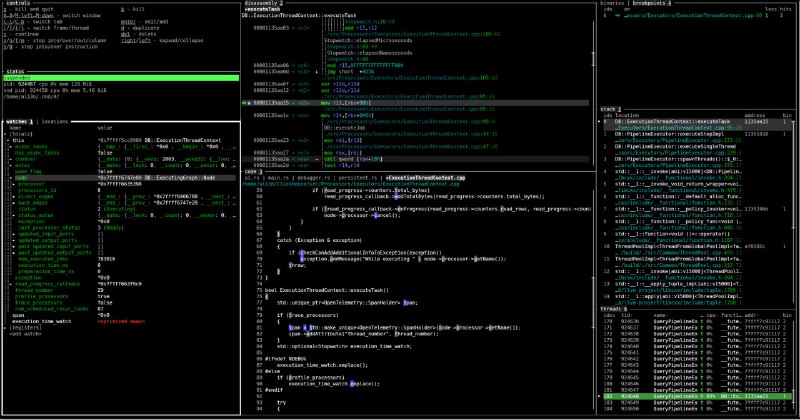
Task: Expand the processor pointer
Action: click(15, 184)
